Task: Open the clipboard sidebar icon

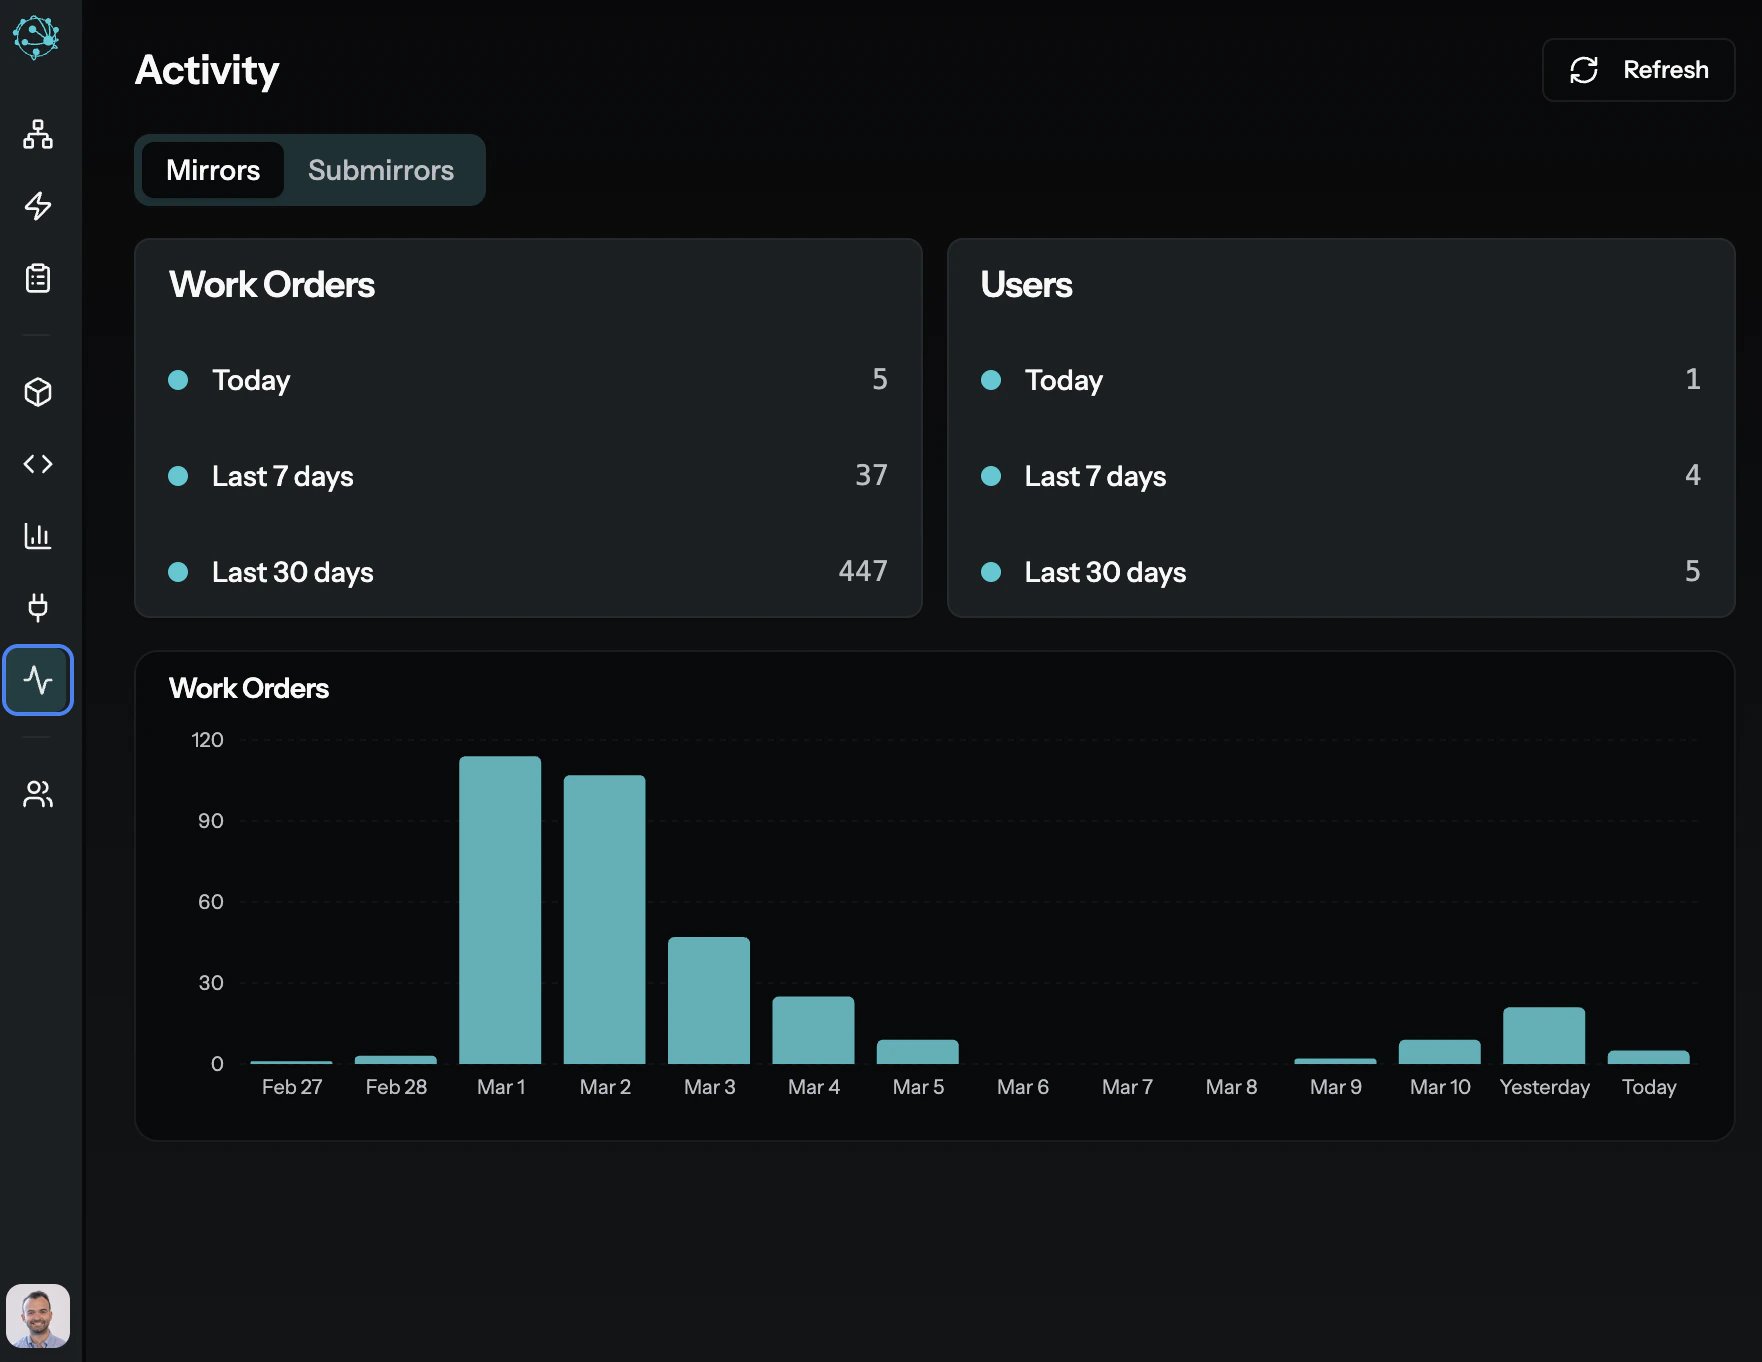Action: point(38,279)
